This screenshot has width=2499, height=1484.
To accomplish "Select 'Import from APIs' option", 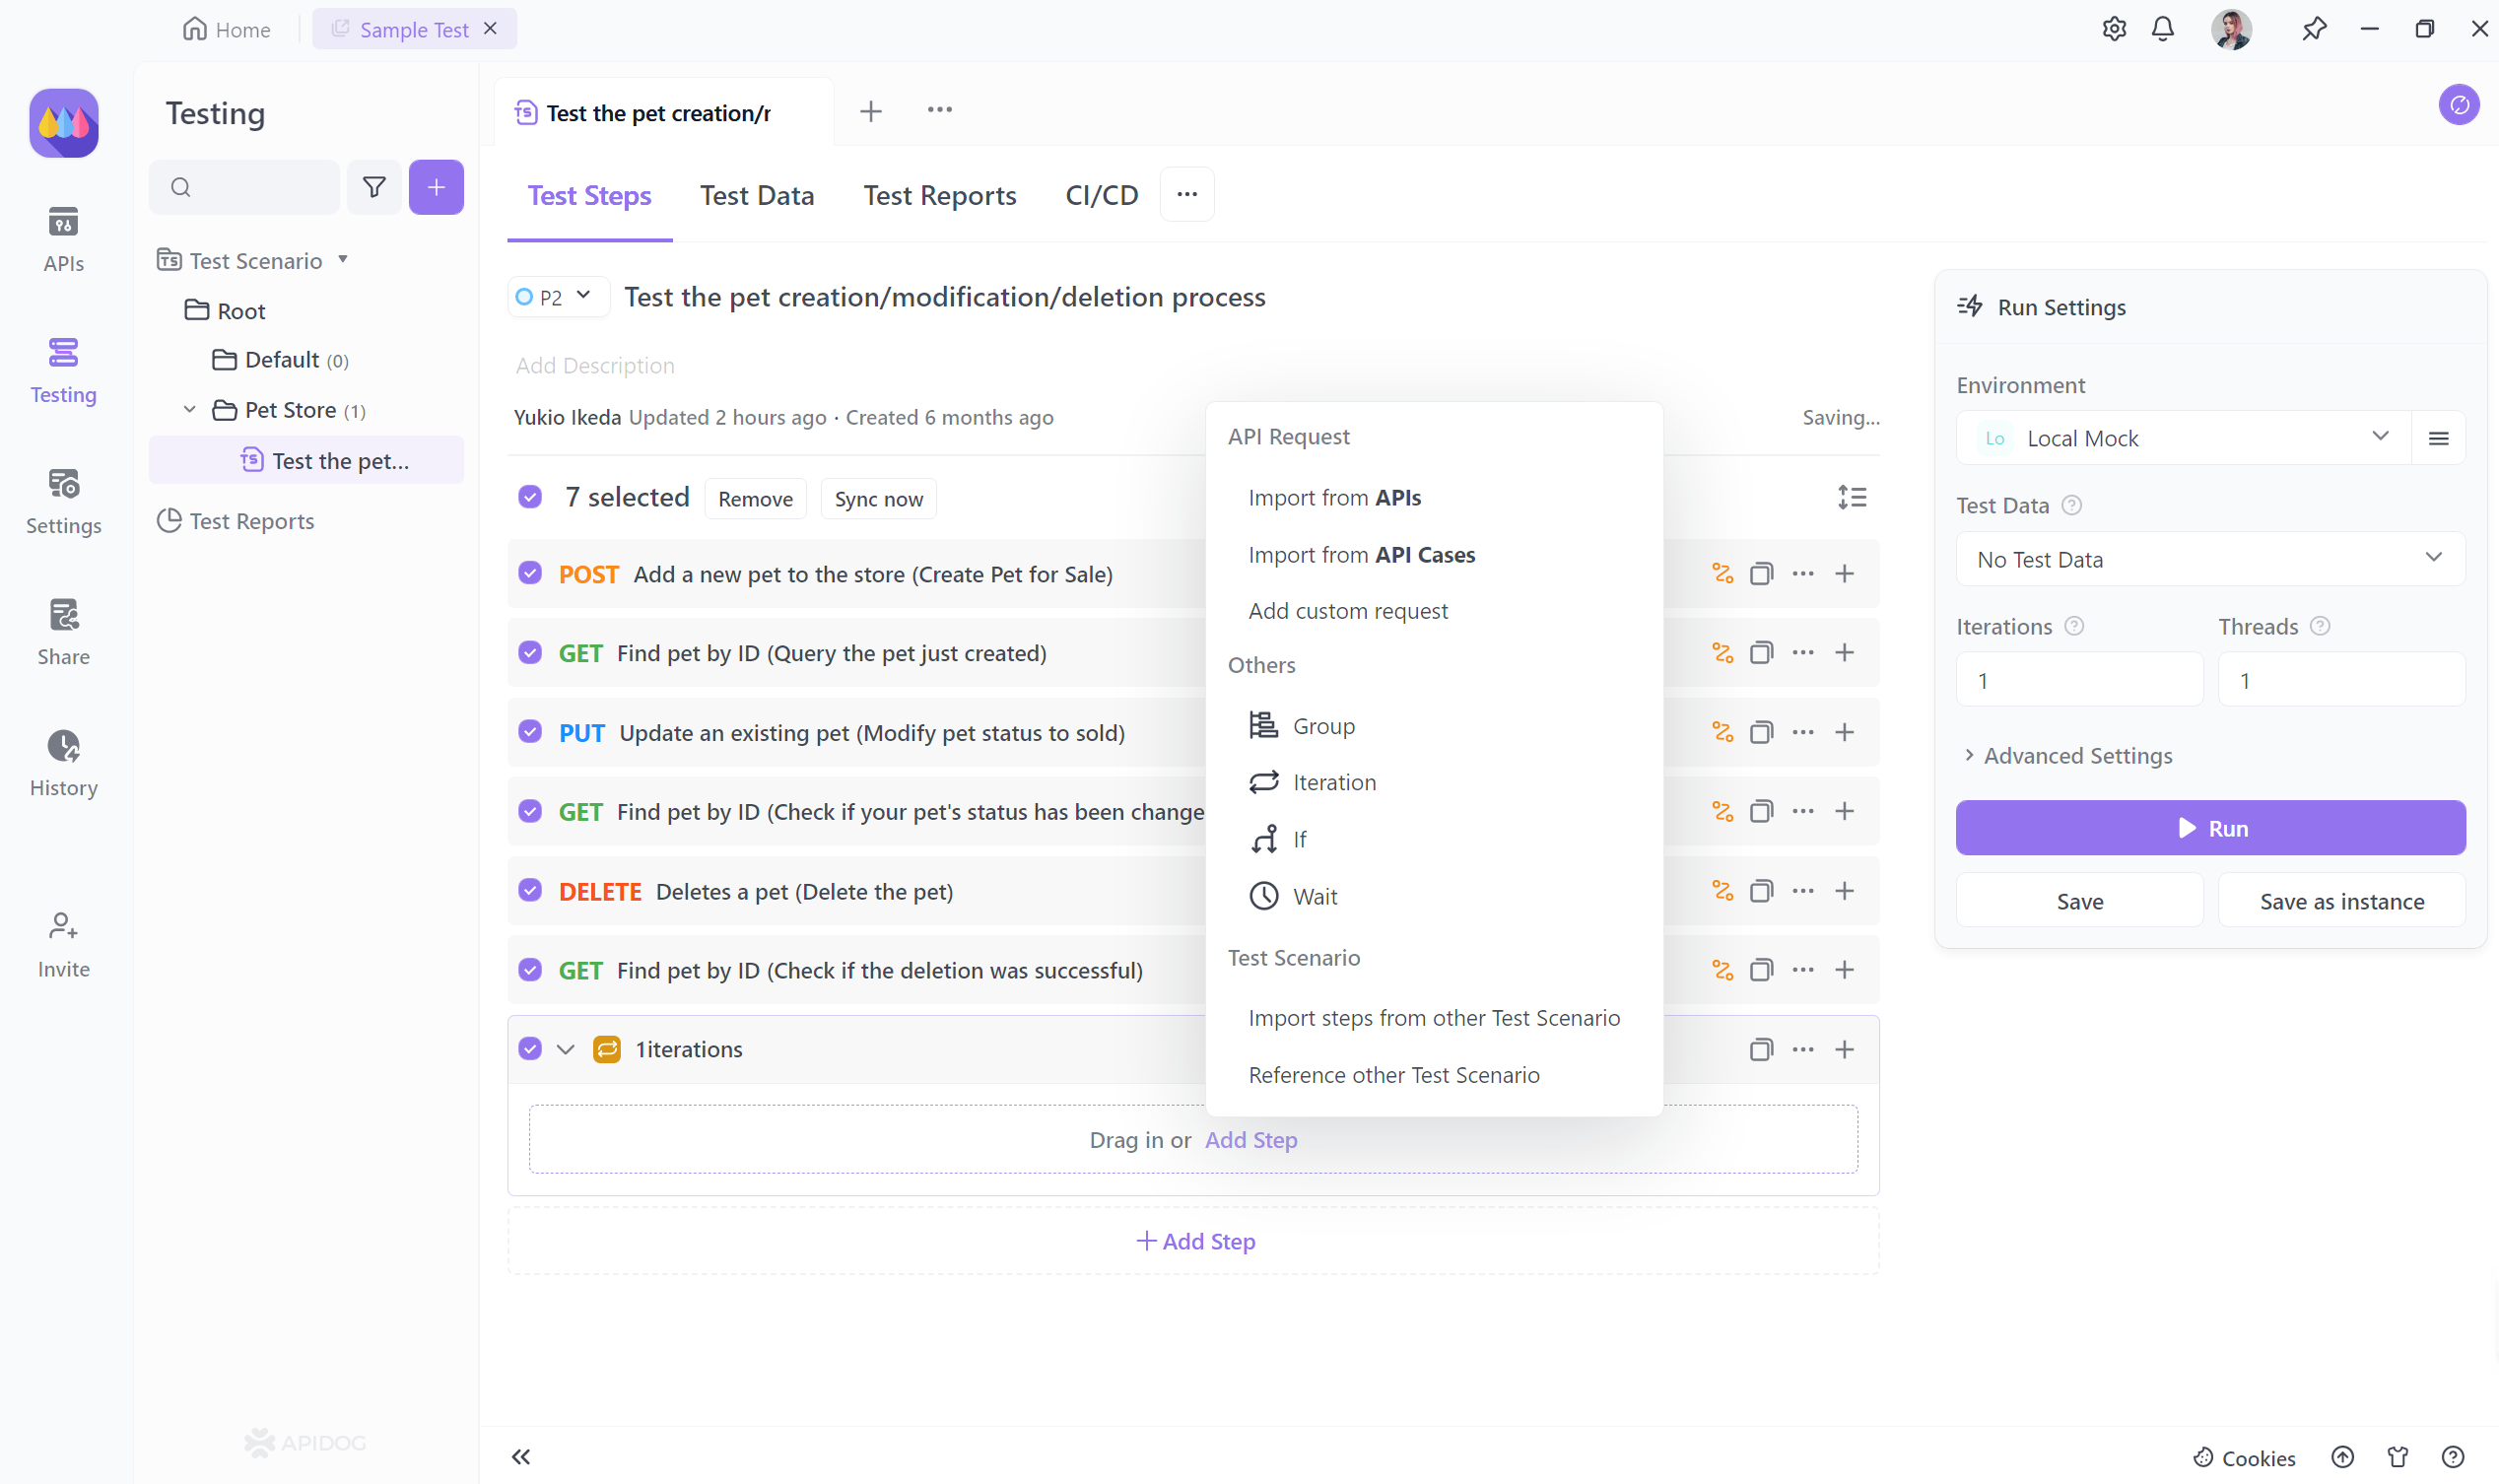I will (x=1333, y=497).
